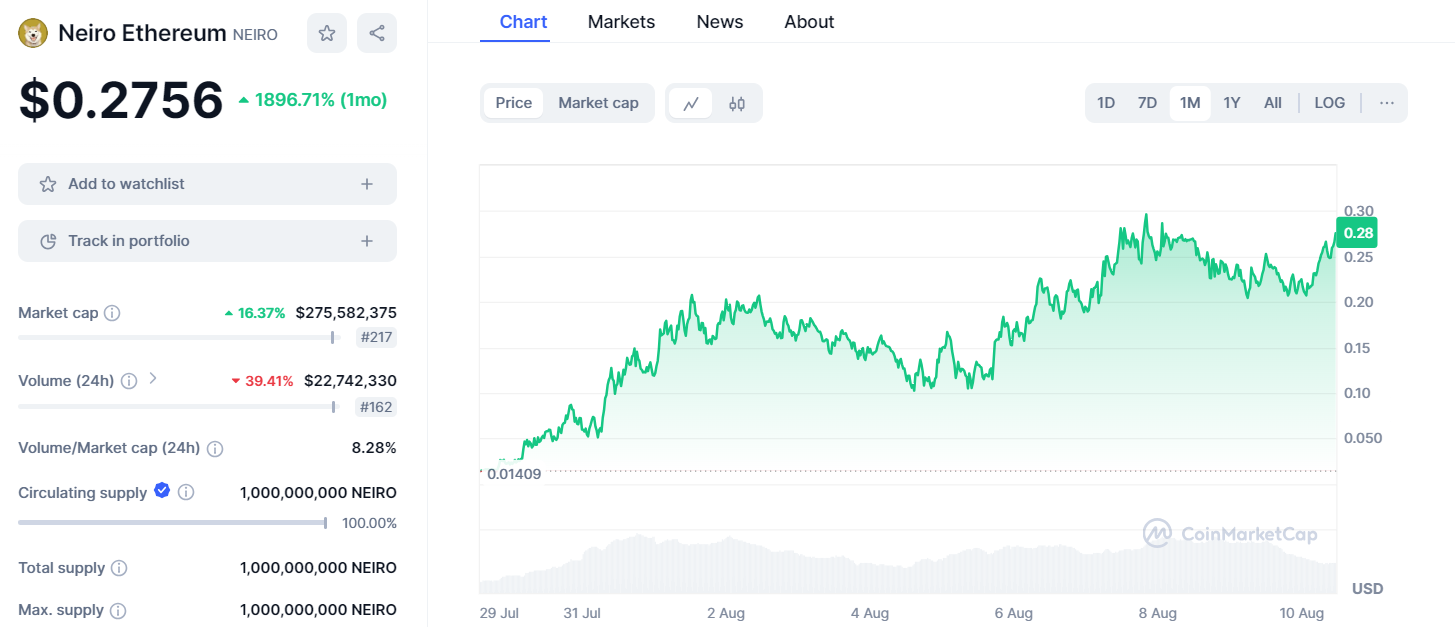This screenshot has height=627, width=1455.
Task: Select the 7D time range
Action: (1147, 103)
